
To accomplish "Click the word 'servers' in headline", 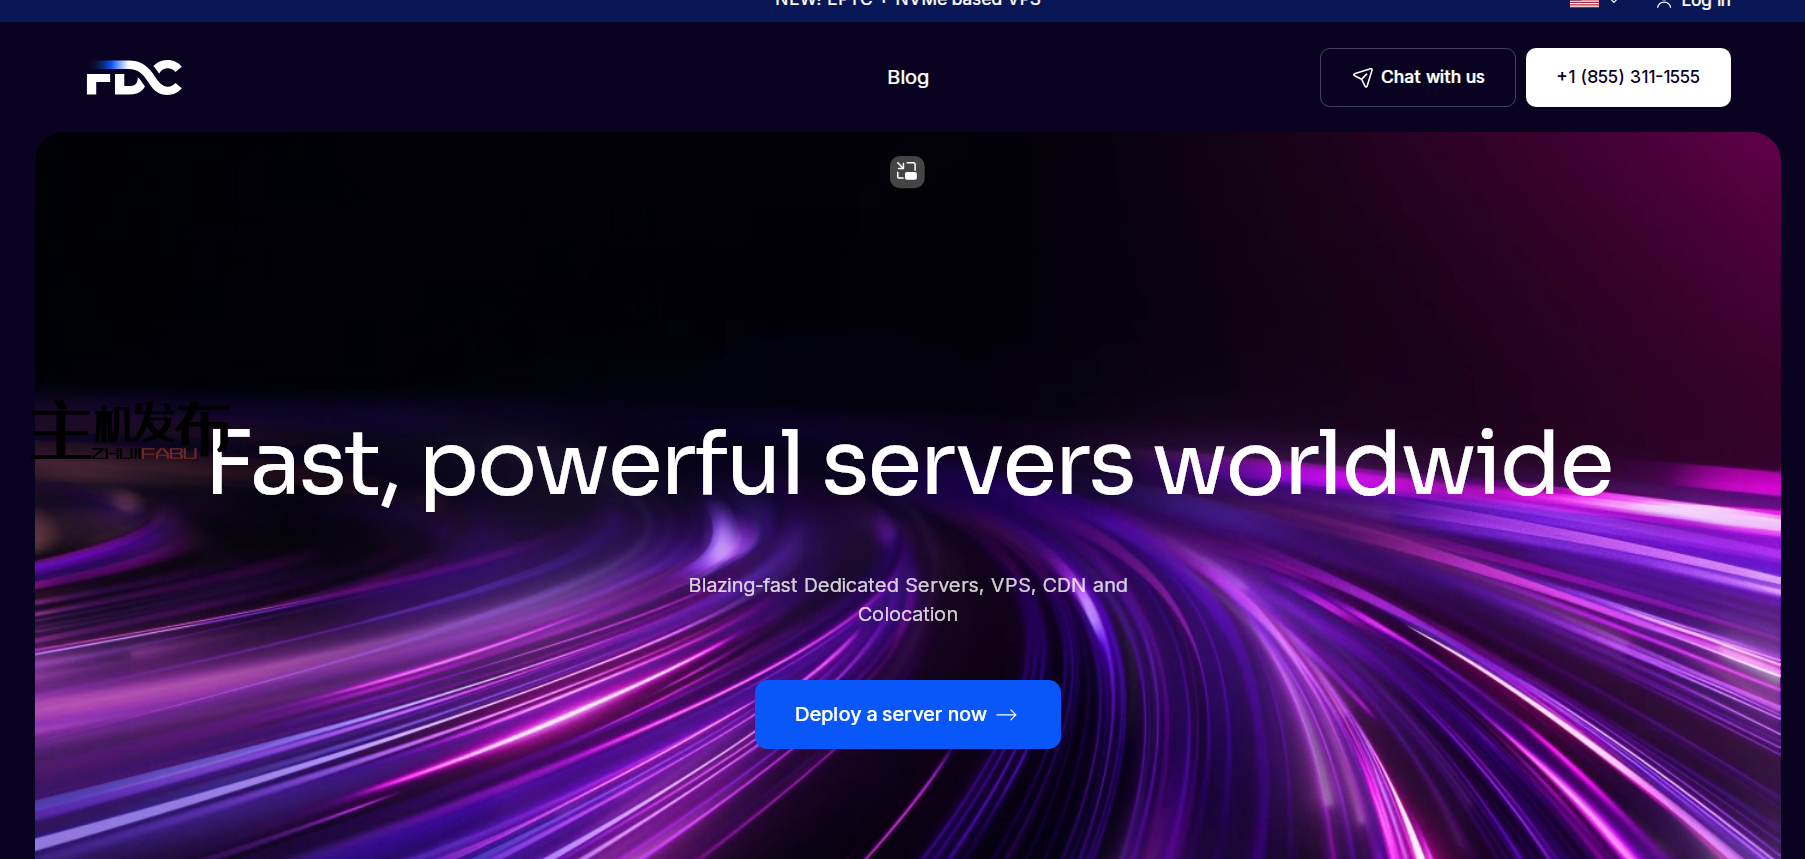I will click(x=978, y=464).
